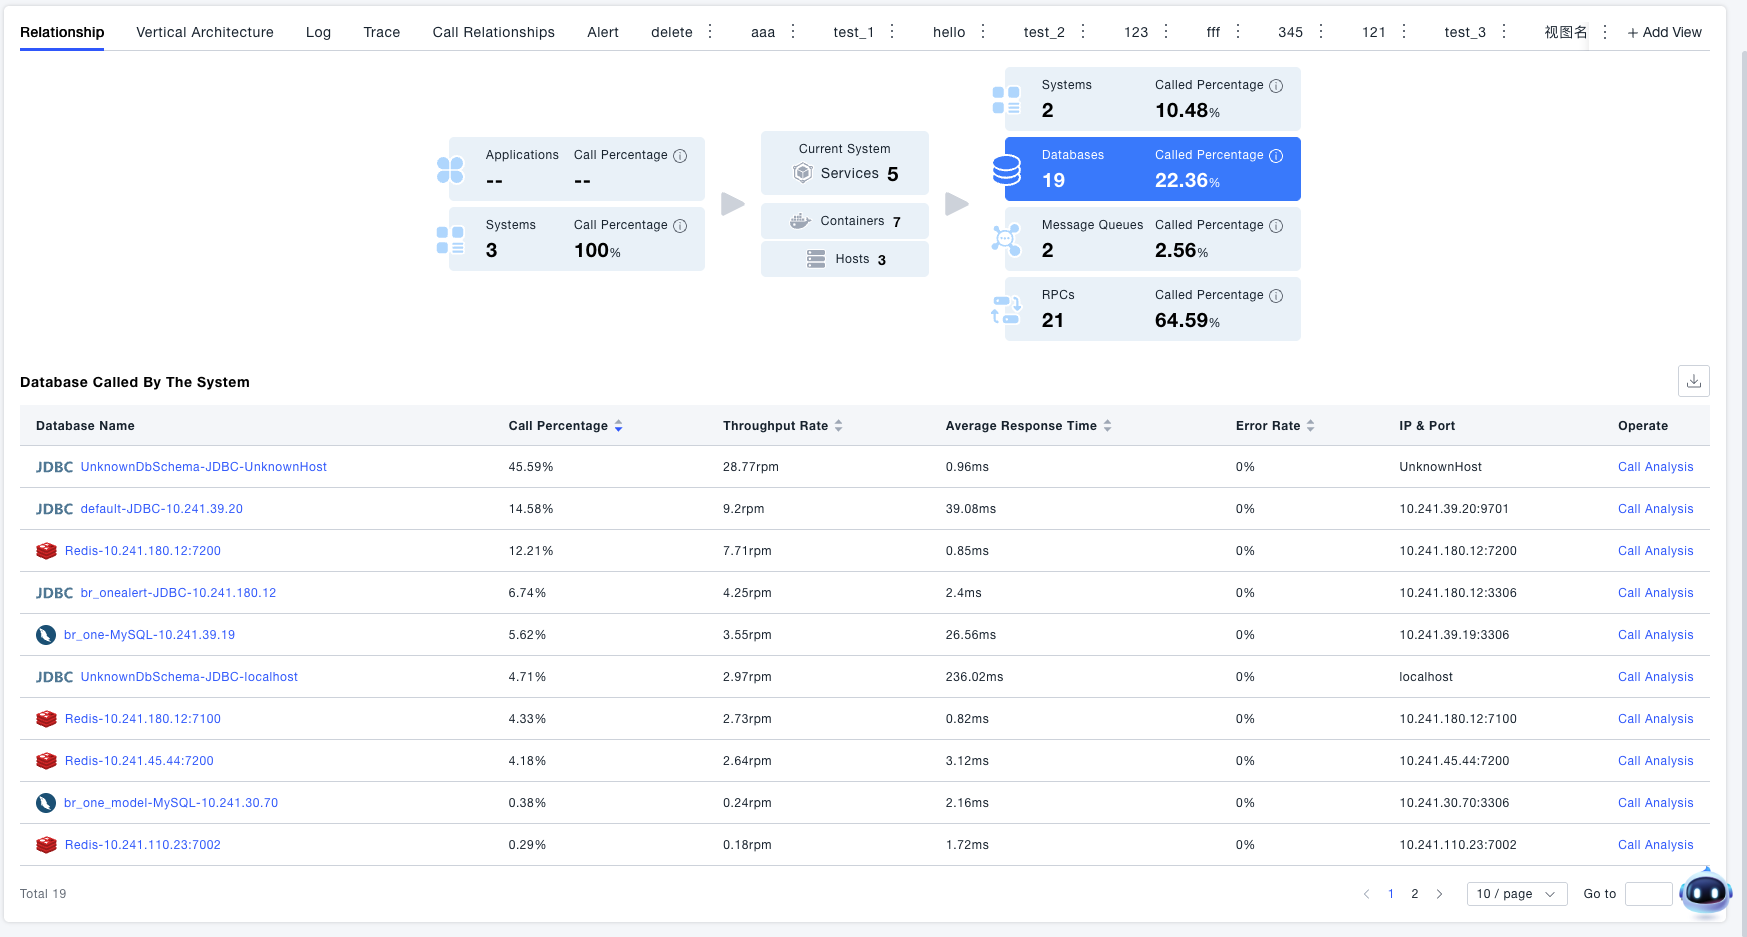Click info icon next to Applications Call Percentage

[x=680, y=156]
